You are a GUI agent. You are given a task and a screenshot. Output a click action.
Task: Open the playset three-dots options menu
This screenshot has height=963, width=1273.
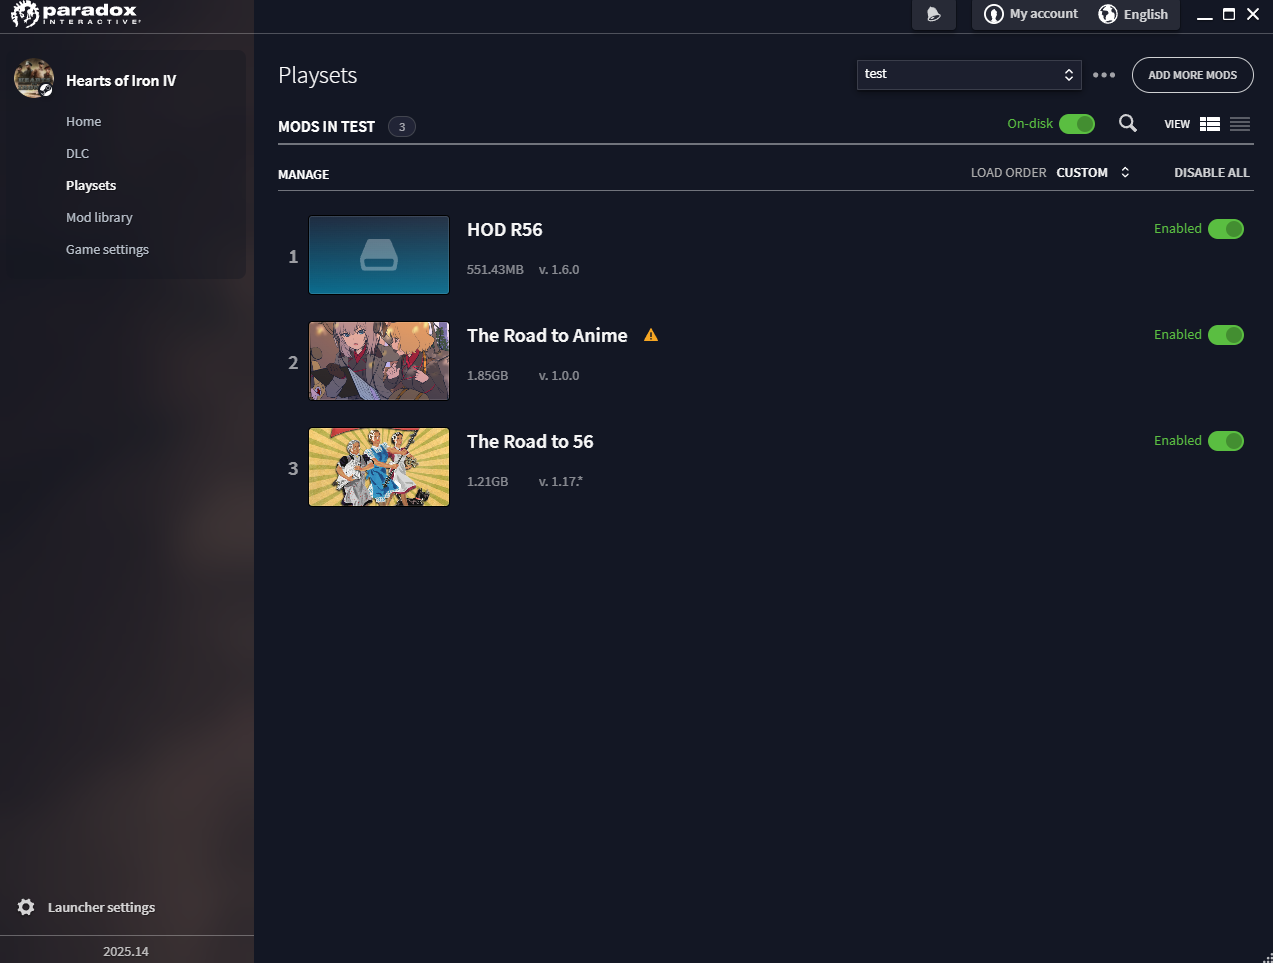pos(1104,75)
